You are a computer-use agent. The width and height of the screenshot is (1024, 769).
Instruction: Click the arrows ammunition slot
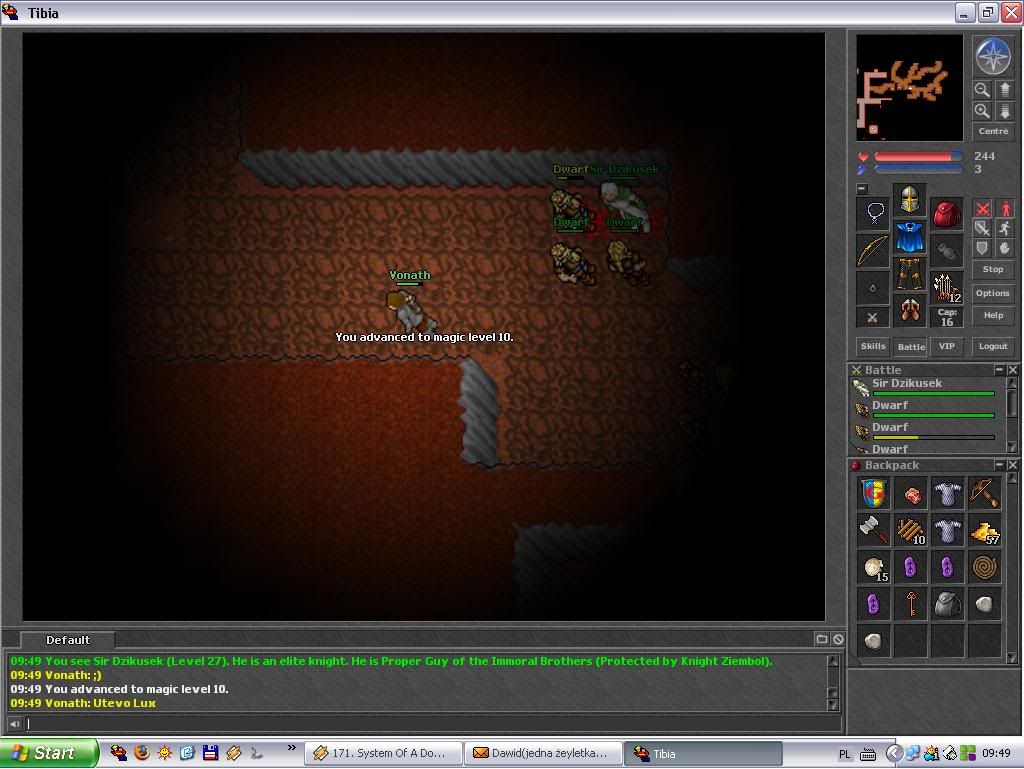point(946,287)
